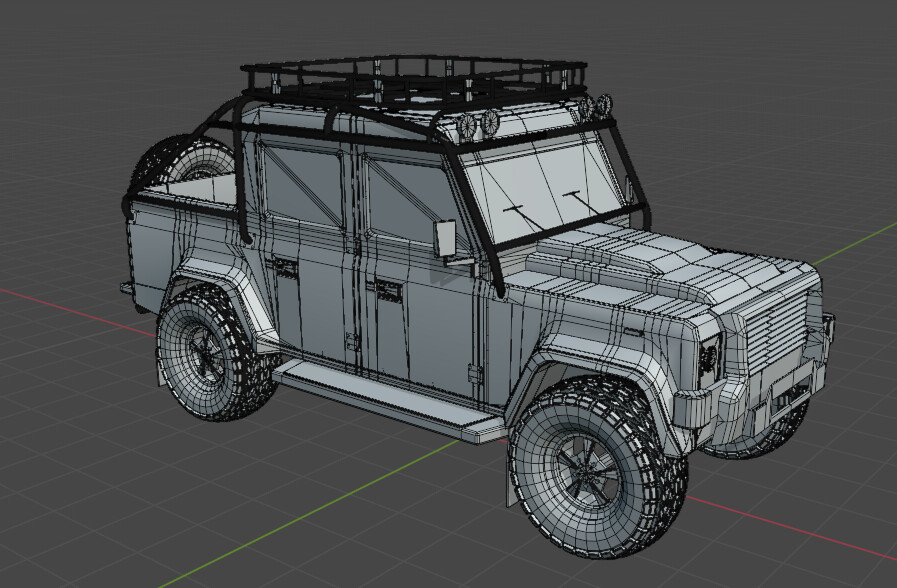Select the headlight next to the grille
This screenshot has height=588, width=897.
click(x=709, y=359)
